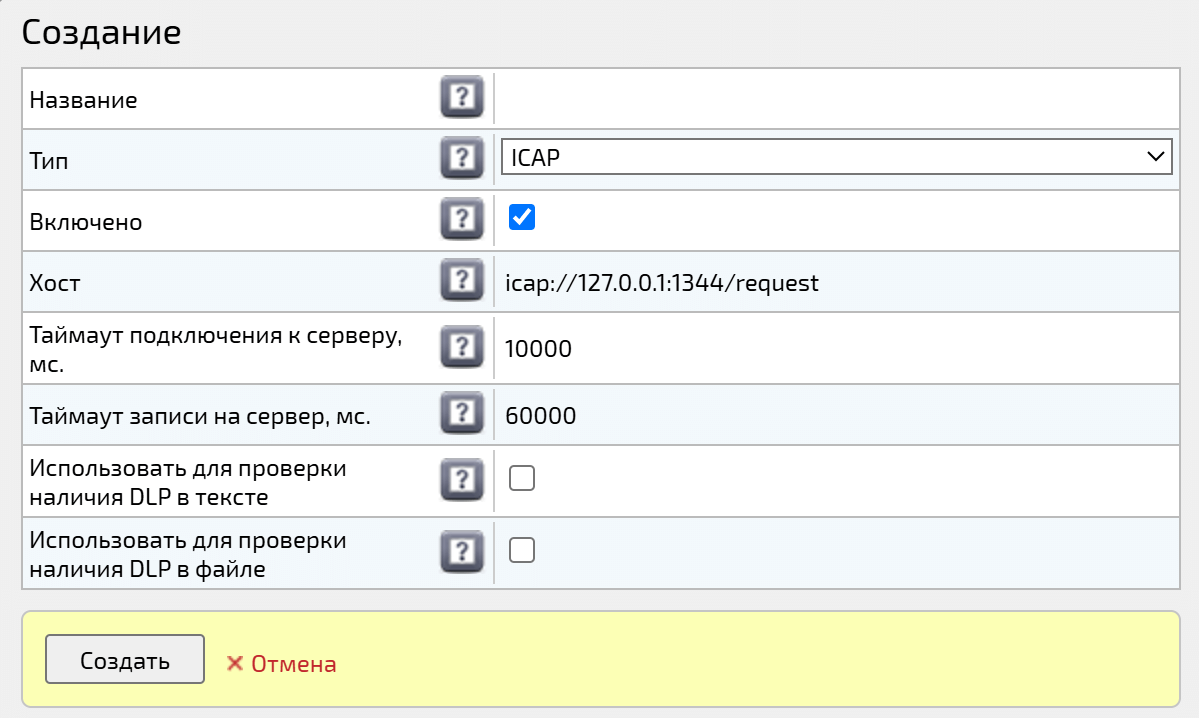Image resolution: width=1199 pixels, height=718 pixels.
Task: Open help for the Название field
Action: click(x=461, y=97)
